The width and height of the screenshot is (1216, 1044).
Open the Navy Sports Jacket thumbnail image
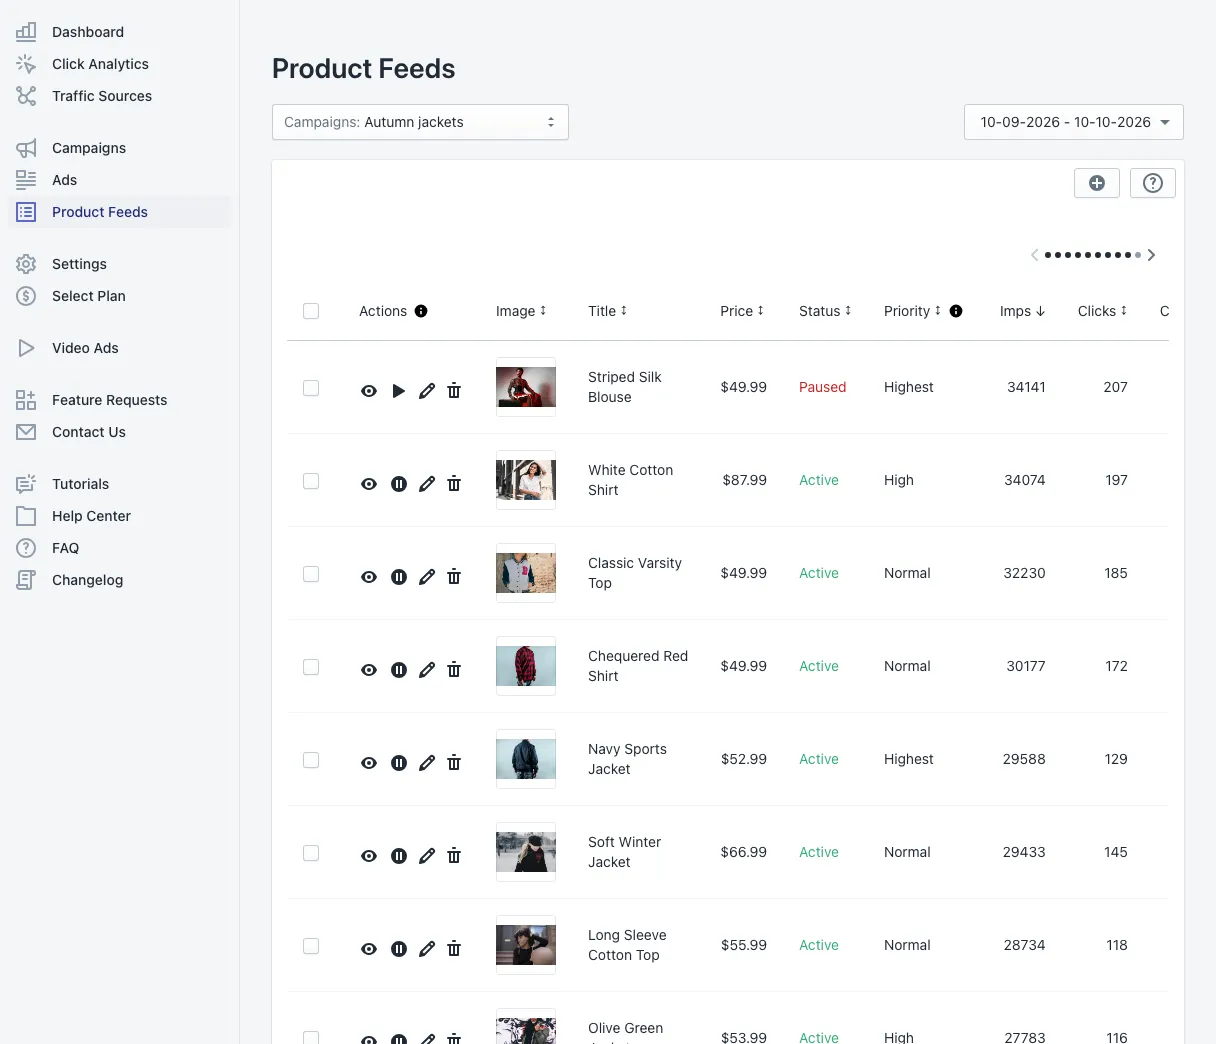[x=526, y=759]
